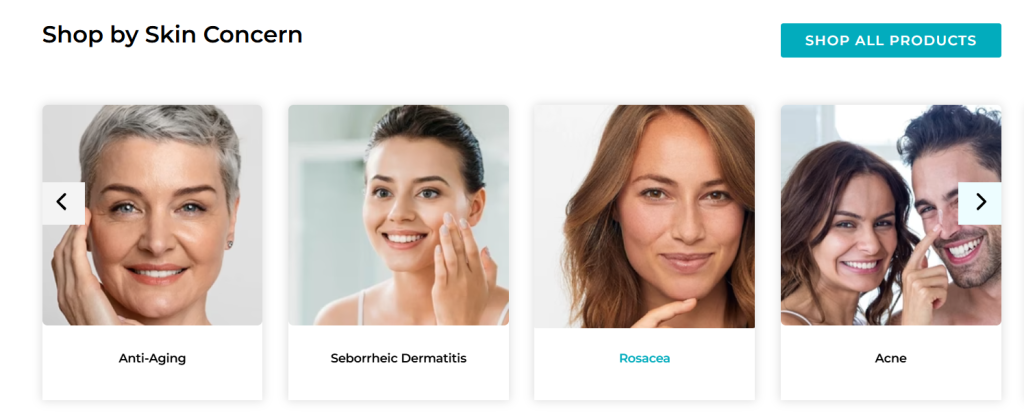Open the Acne text link
This screenshot has height=420, width=1024.
coord(891,359)
